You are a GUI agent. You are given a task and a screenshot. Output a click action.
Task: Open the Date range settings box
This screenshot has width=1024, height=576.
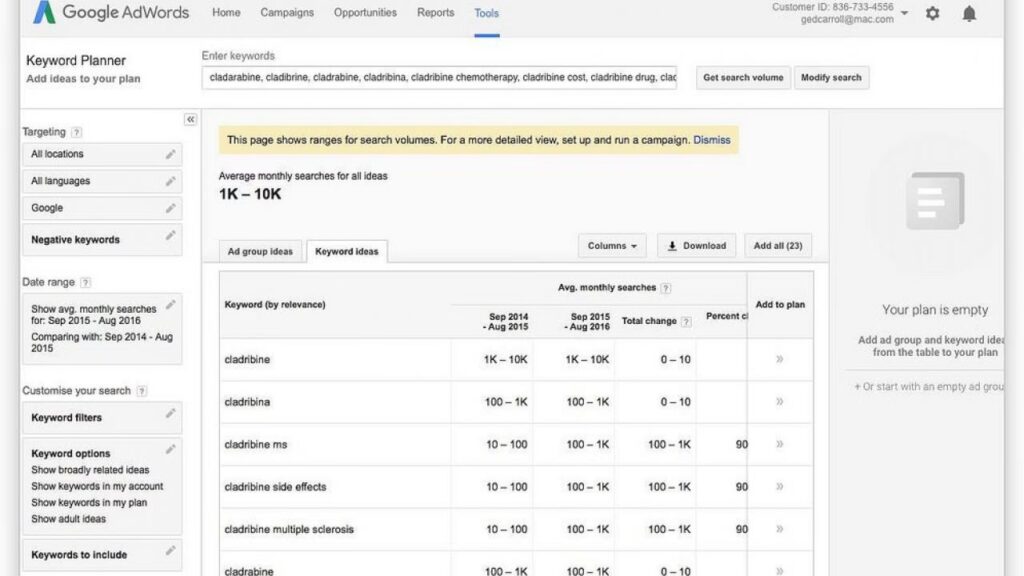point(102,328)
